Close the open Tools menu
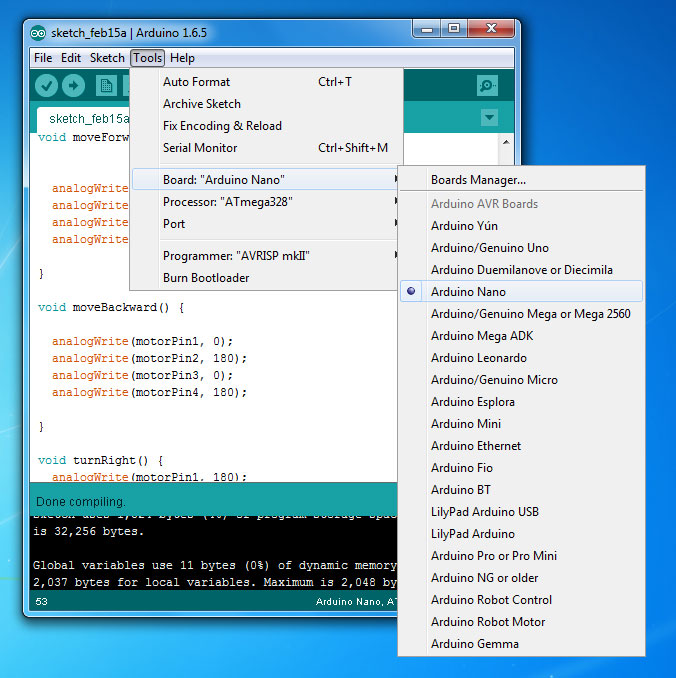676x678 pixels. [147, 58]
